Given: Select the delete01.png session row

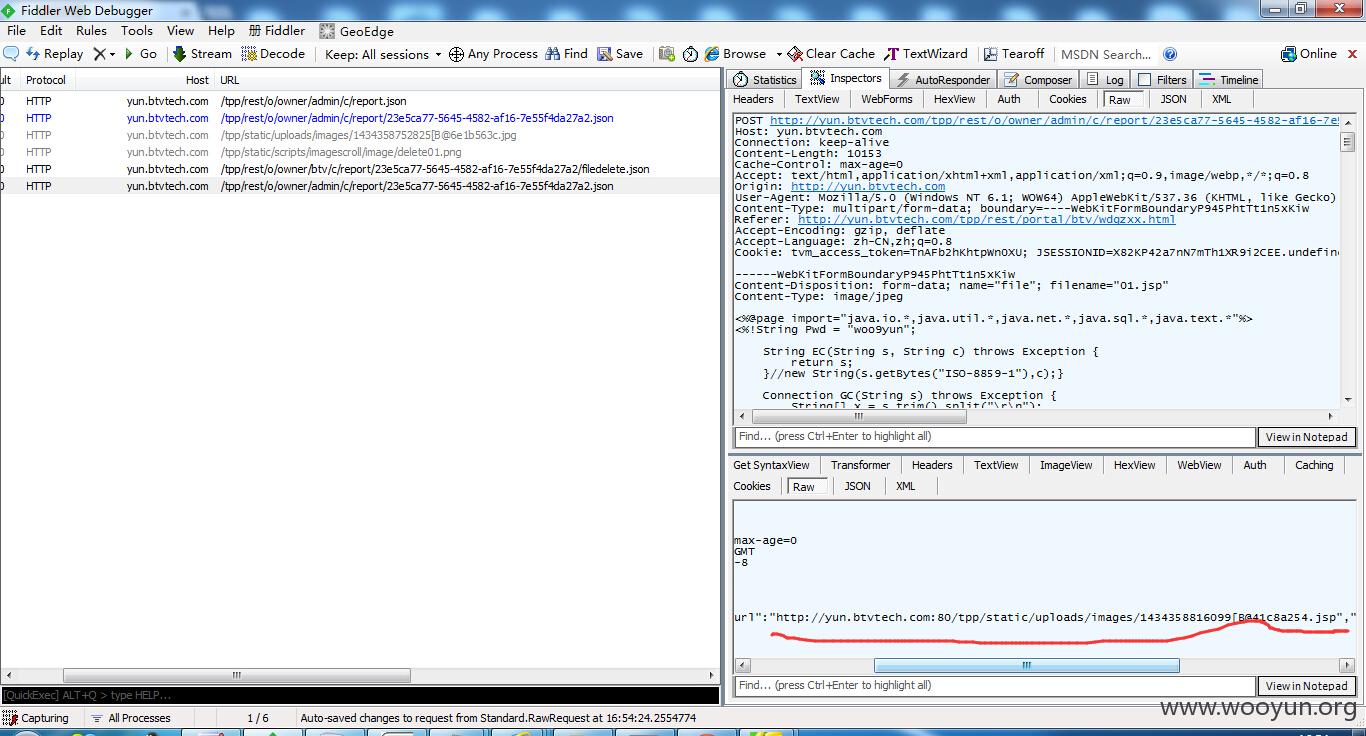Looking at the screenshot, I should 359,152.
